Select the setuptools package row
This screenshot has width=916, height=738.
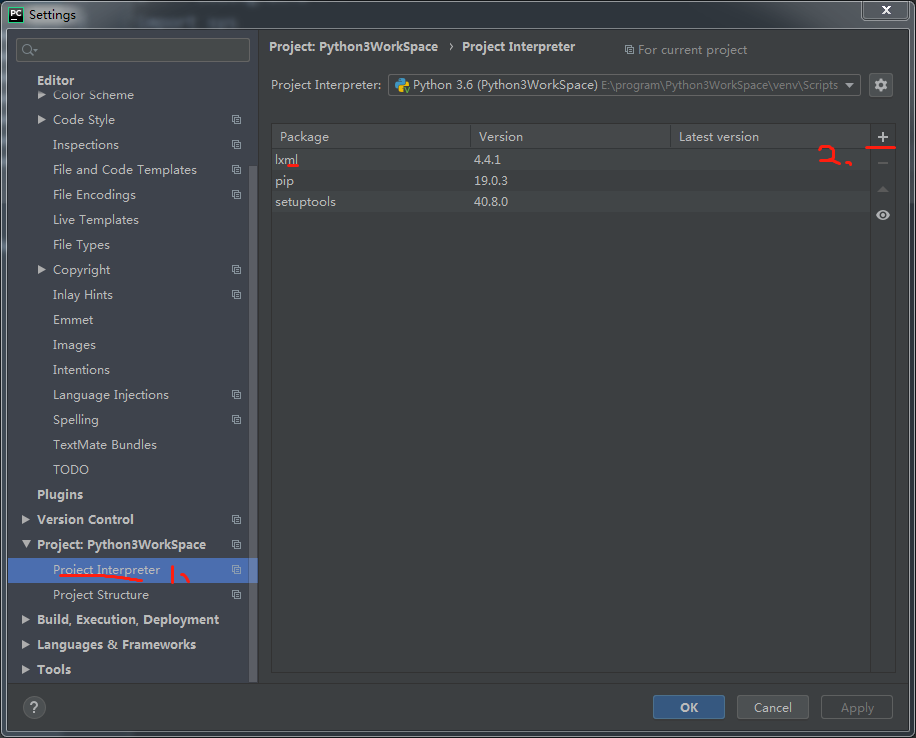click(571, 202)
